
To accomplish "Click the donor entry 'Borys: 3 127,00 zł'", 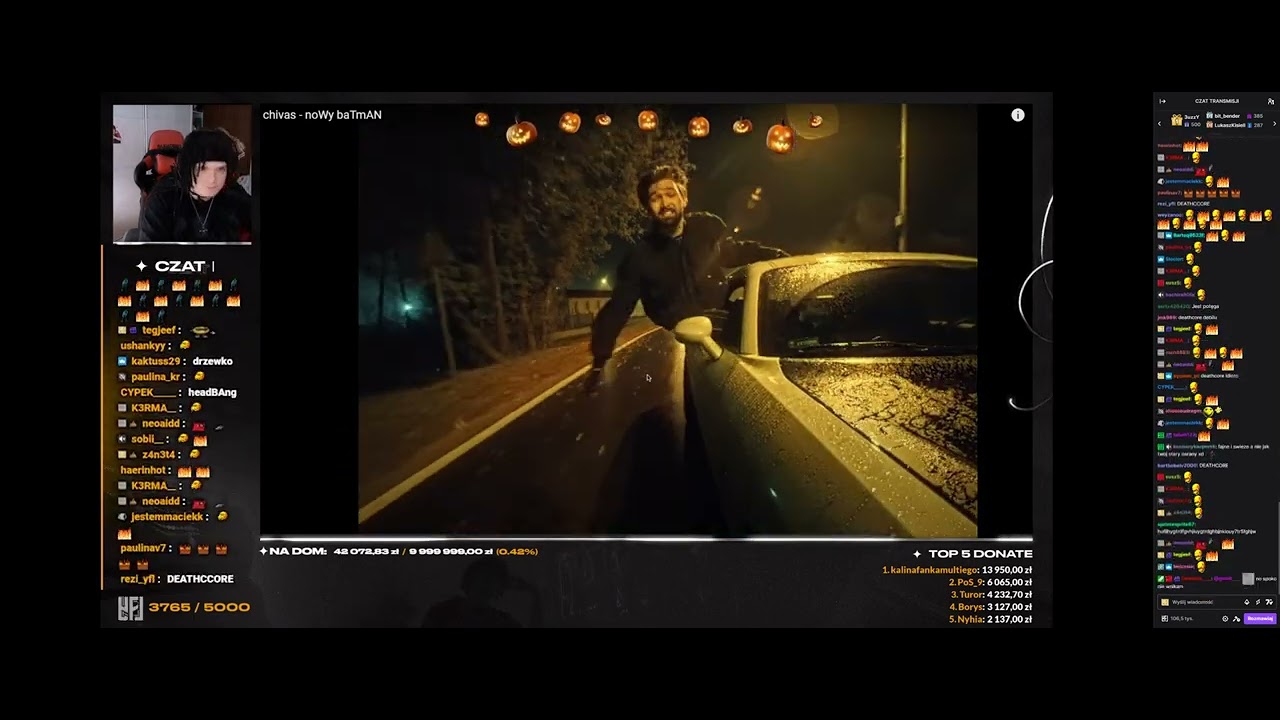I will coord(990,607).
